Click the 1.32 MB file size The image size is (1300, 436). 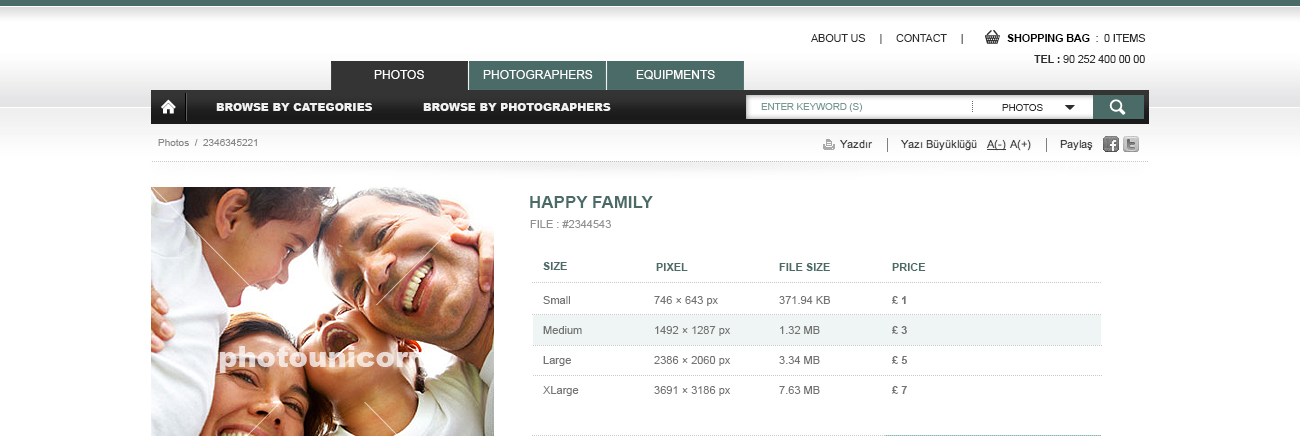pyautogui.click(x=799, y=330)
